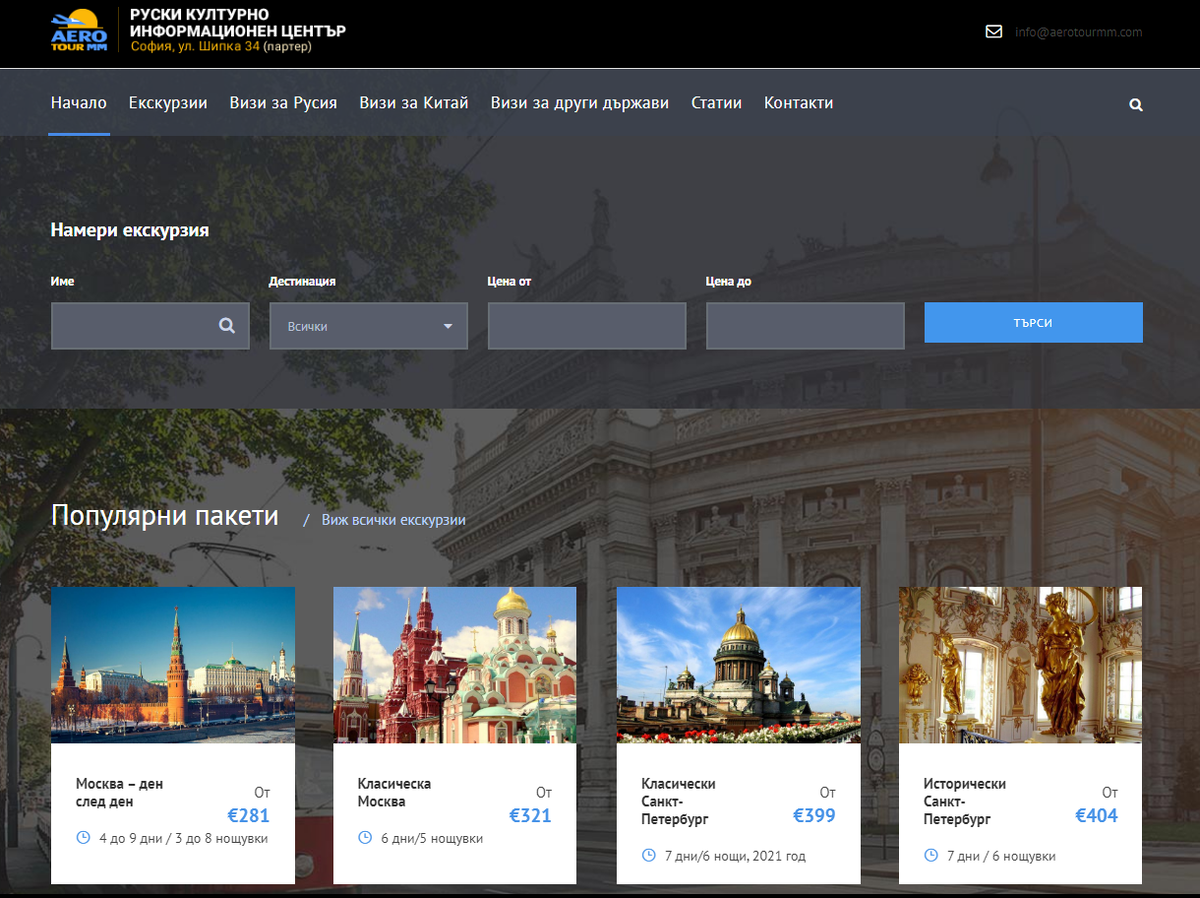
Task: Click 4 до 9 дни / 3 до 8 нощувки text
Action: tap(184, 838)
